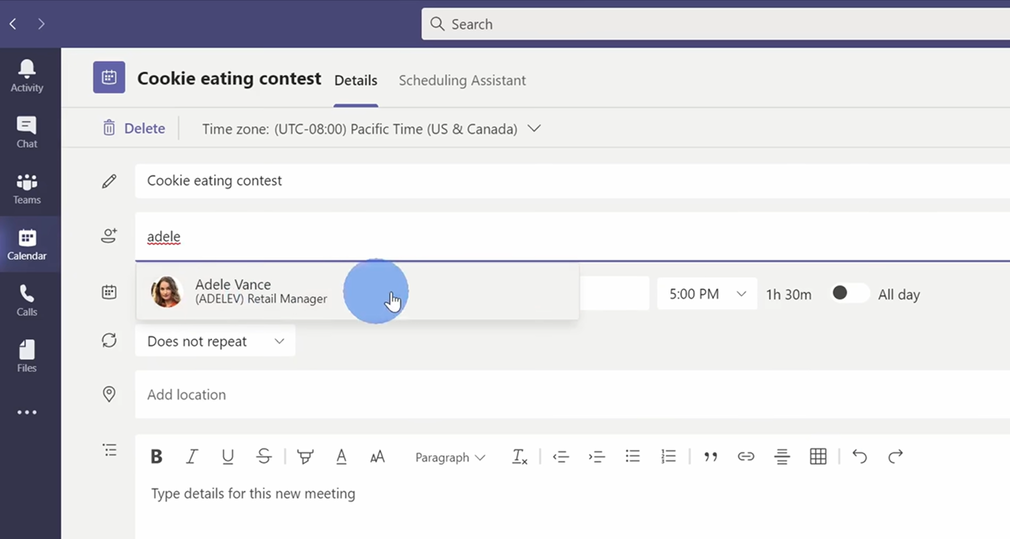Viewport: 1010px width, 539px height.
Task: Open font color picker
Action: [341, 457]
